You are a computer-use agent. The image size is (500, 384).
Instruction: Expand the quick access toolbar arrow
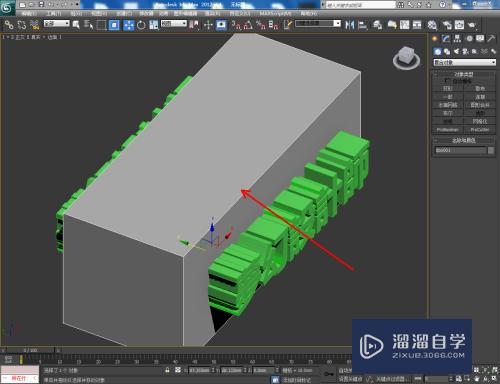coord(77,5)
